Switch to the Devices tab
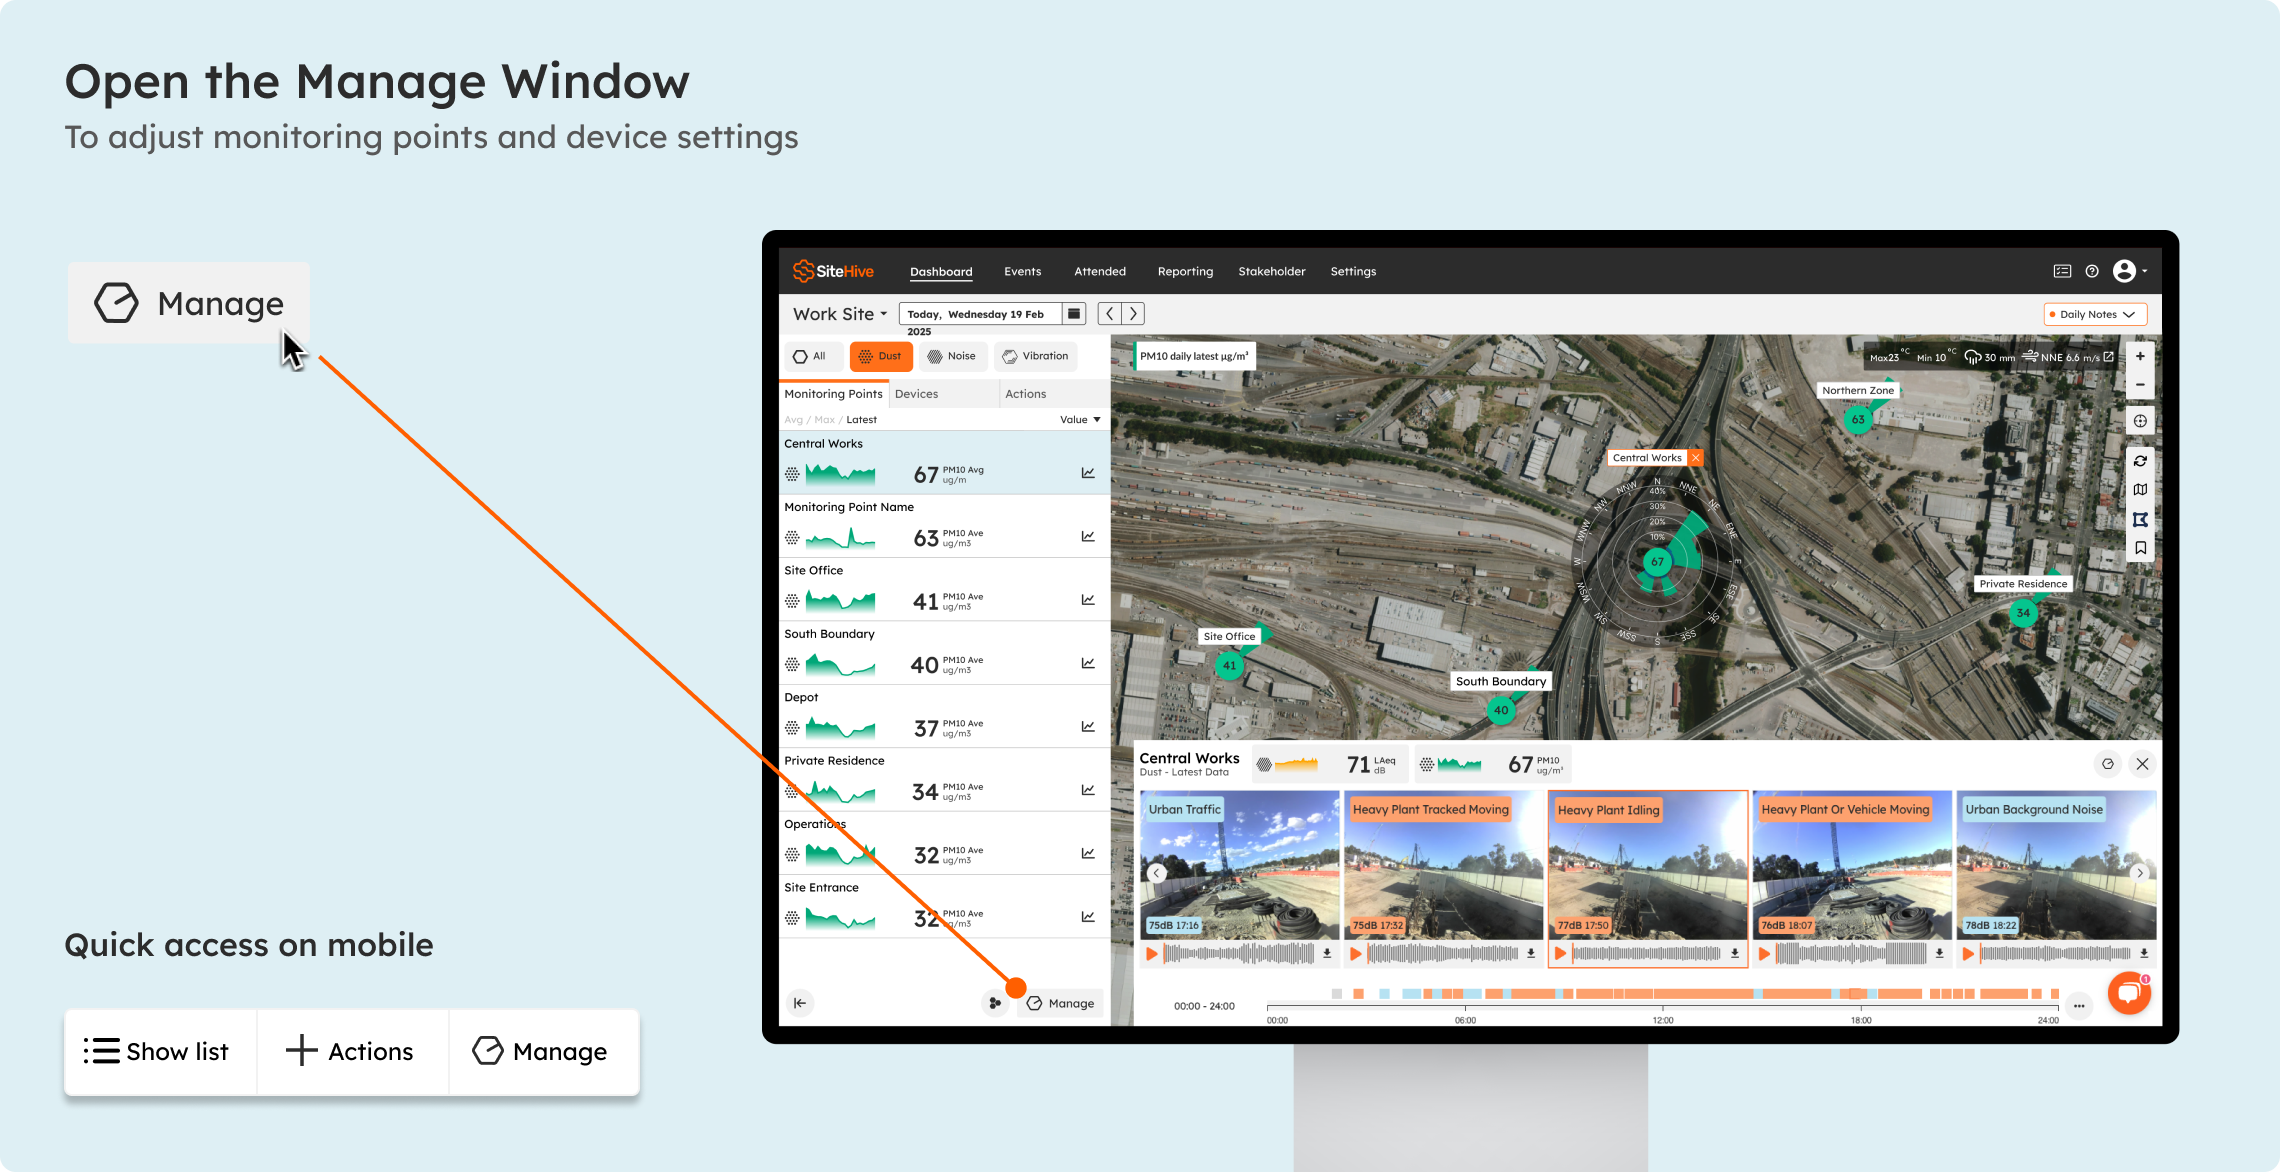This screenshot has height=1172, width=2280. click(x=916, y=394)
